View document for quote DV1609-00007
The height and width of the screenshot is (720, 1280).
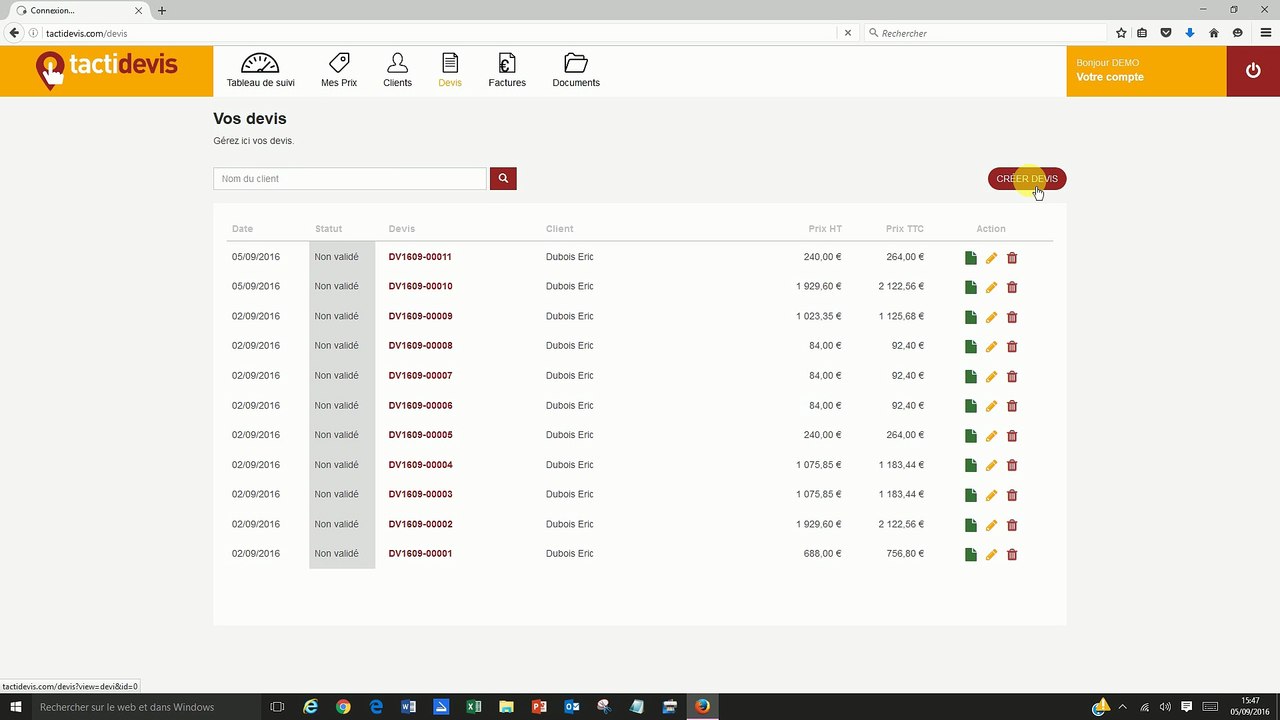point(971,376)
